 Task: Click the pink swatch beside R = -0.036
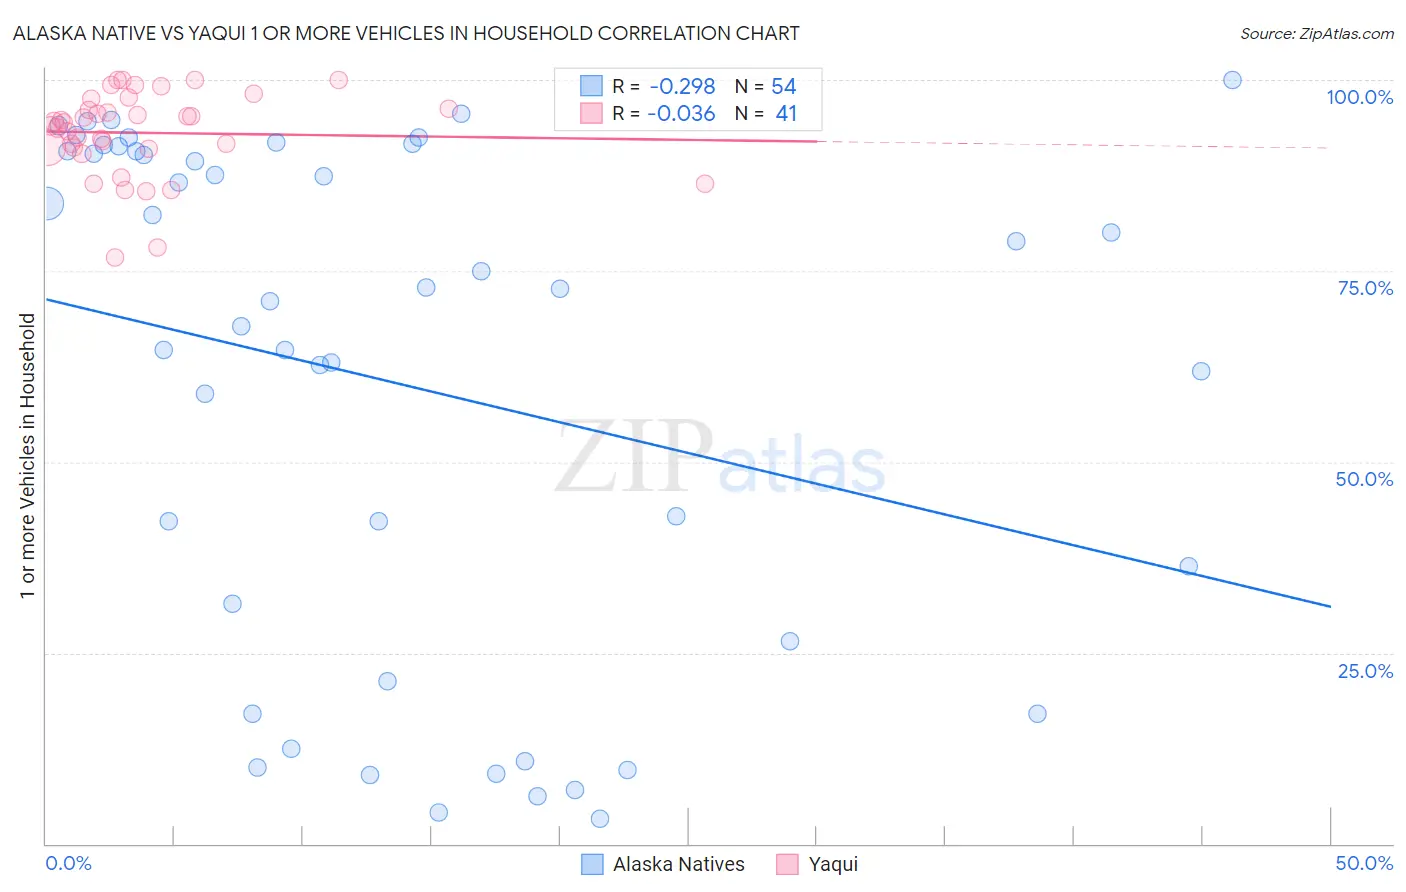click(592, 113)
